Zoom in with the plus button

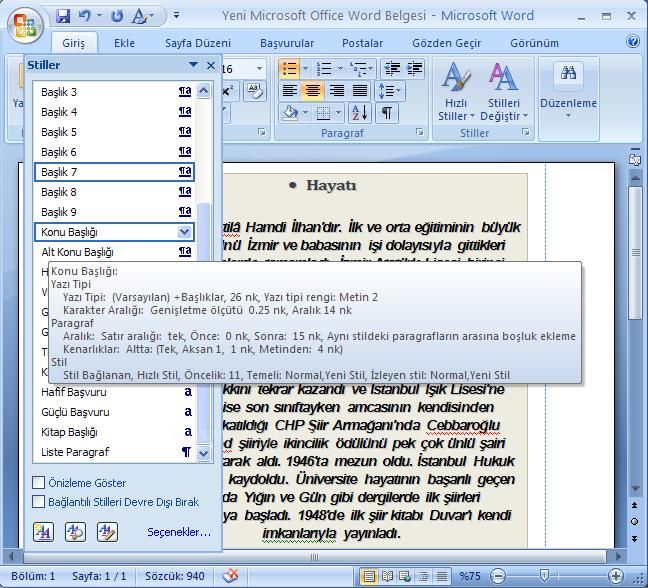(x=616, y=576)
